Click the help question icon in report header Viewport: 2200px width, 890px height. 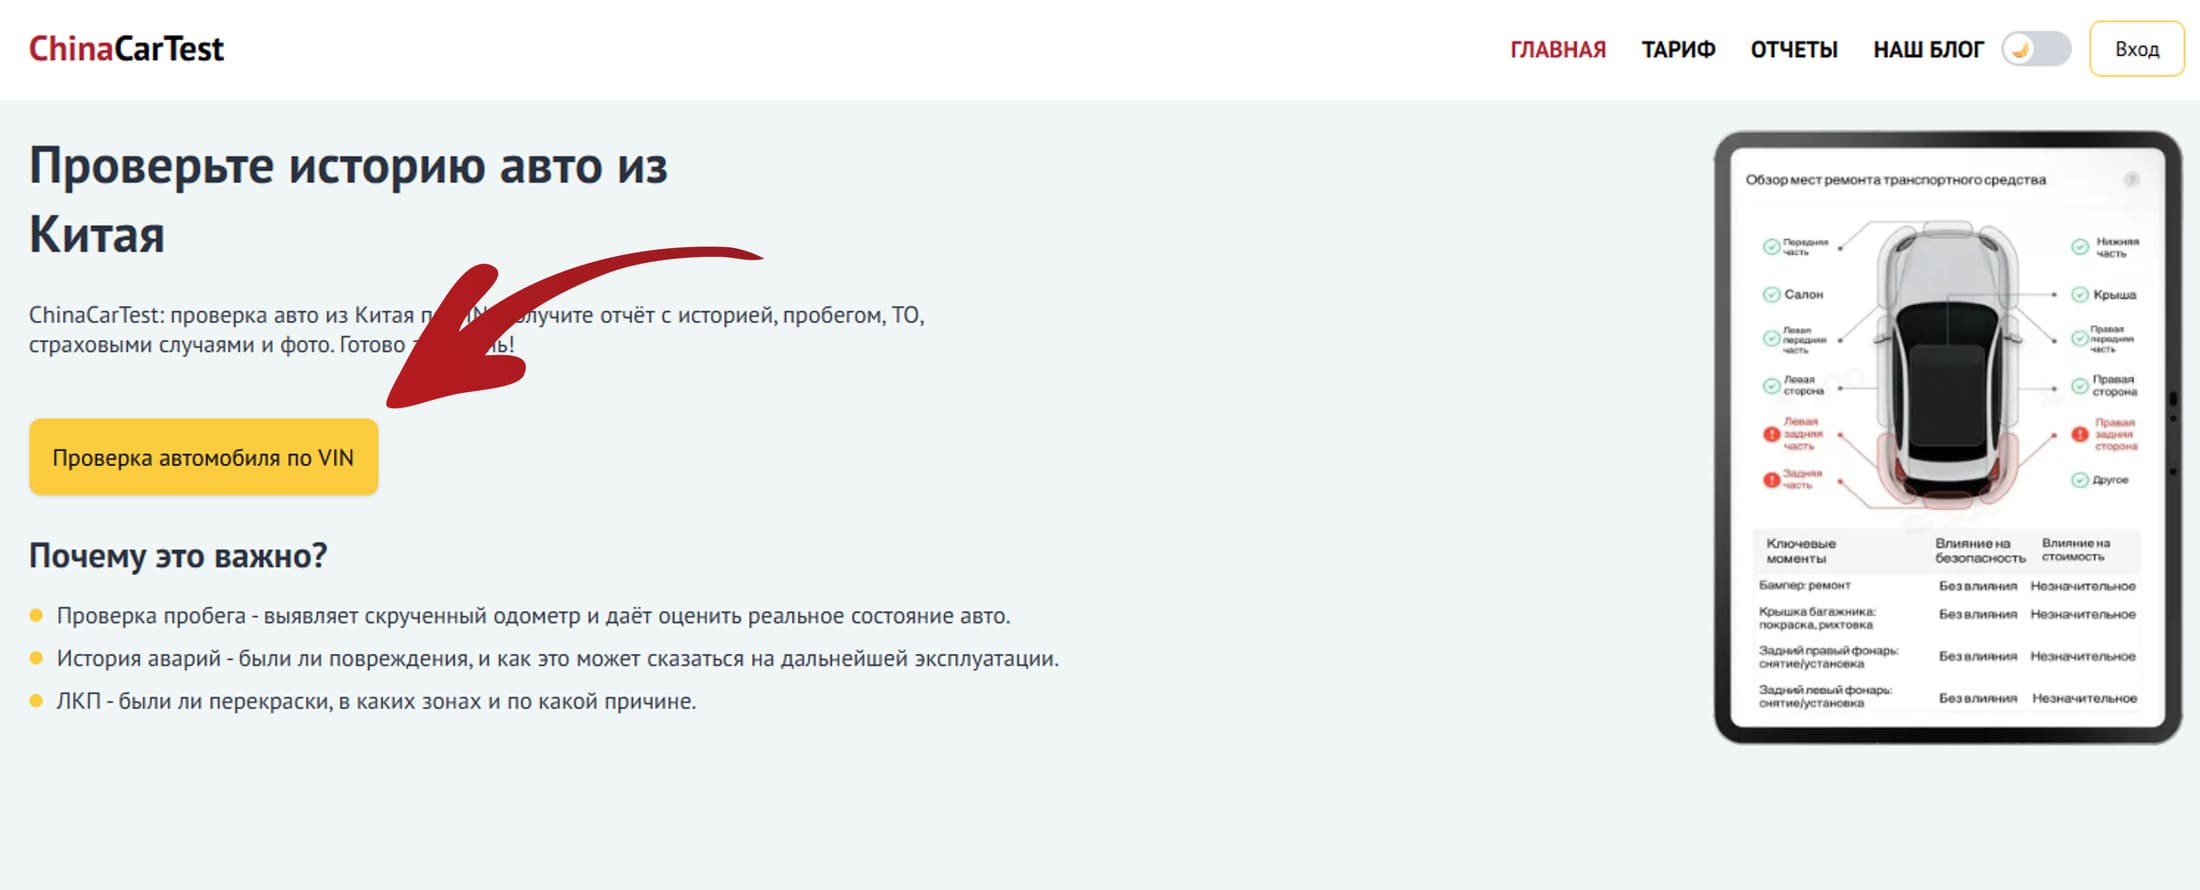click(x=2132, y=180)
